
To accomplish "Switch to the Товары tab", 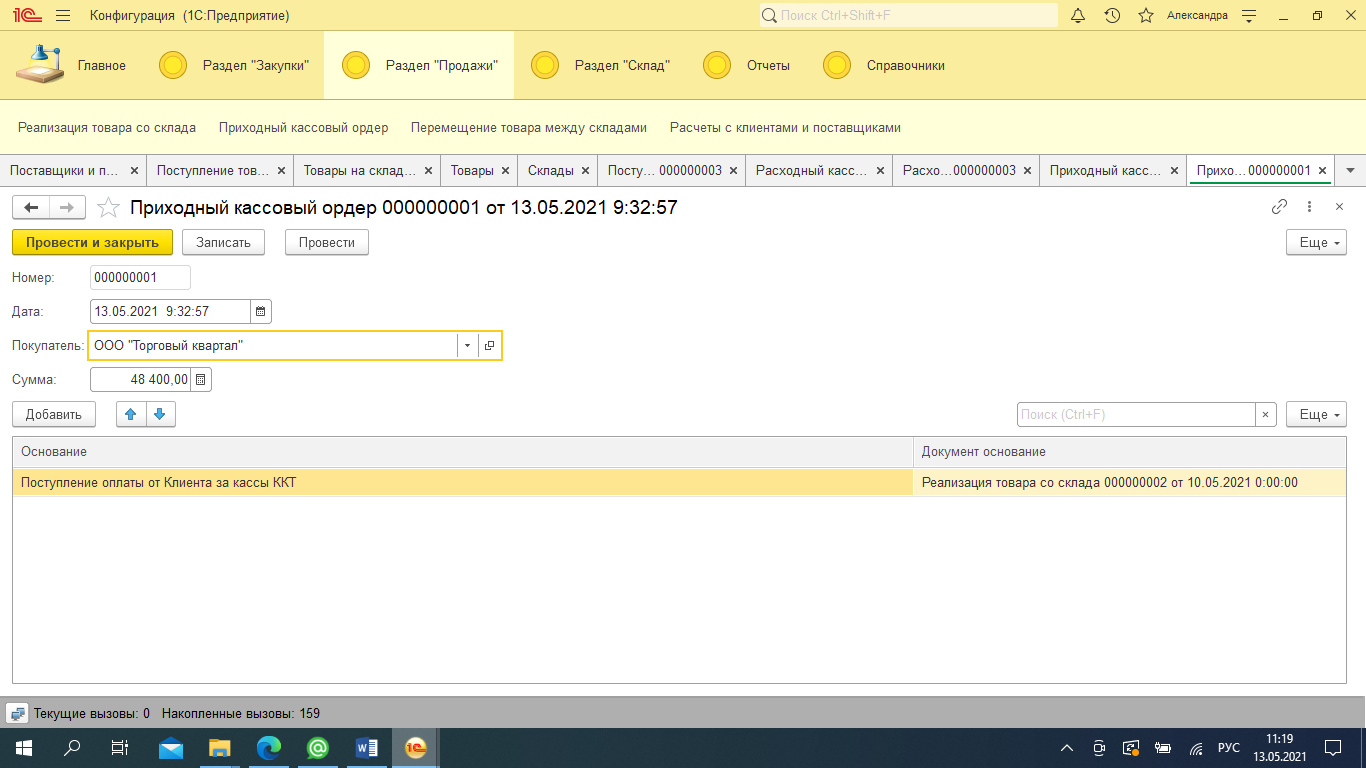I will click(472, 170).
